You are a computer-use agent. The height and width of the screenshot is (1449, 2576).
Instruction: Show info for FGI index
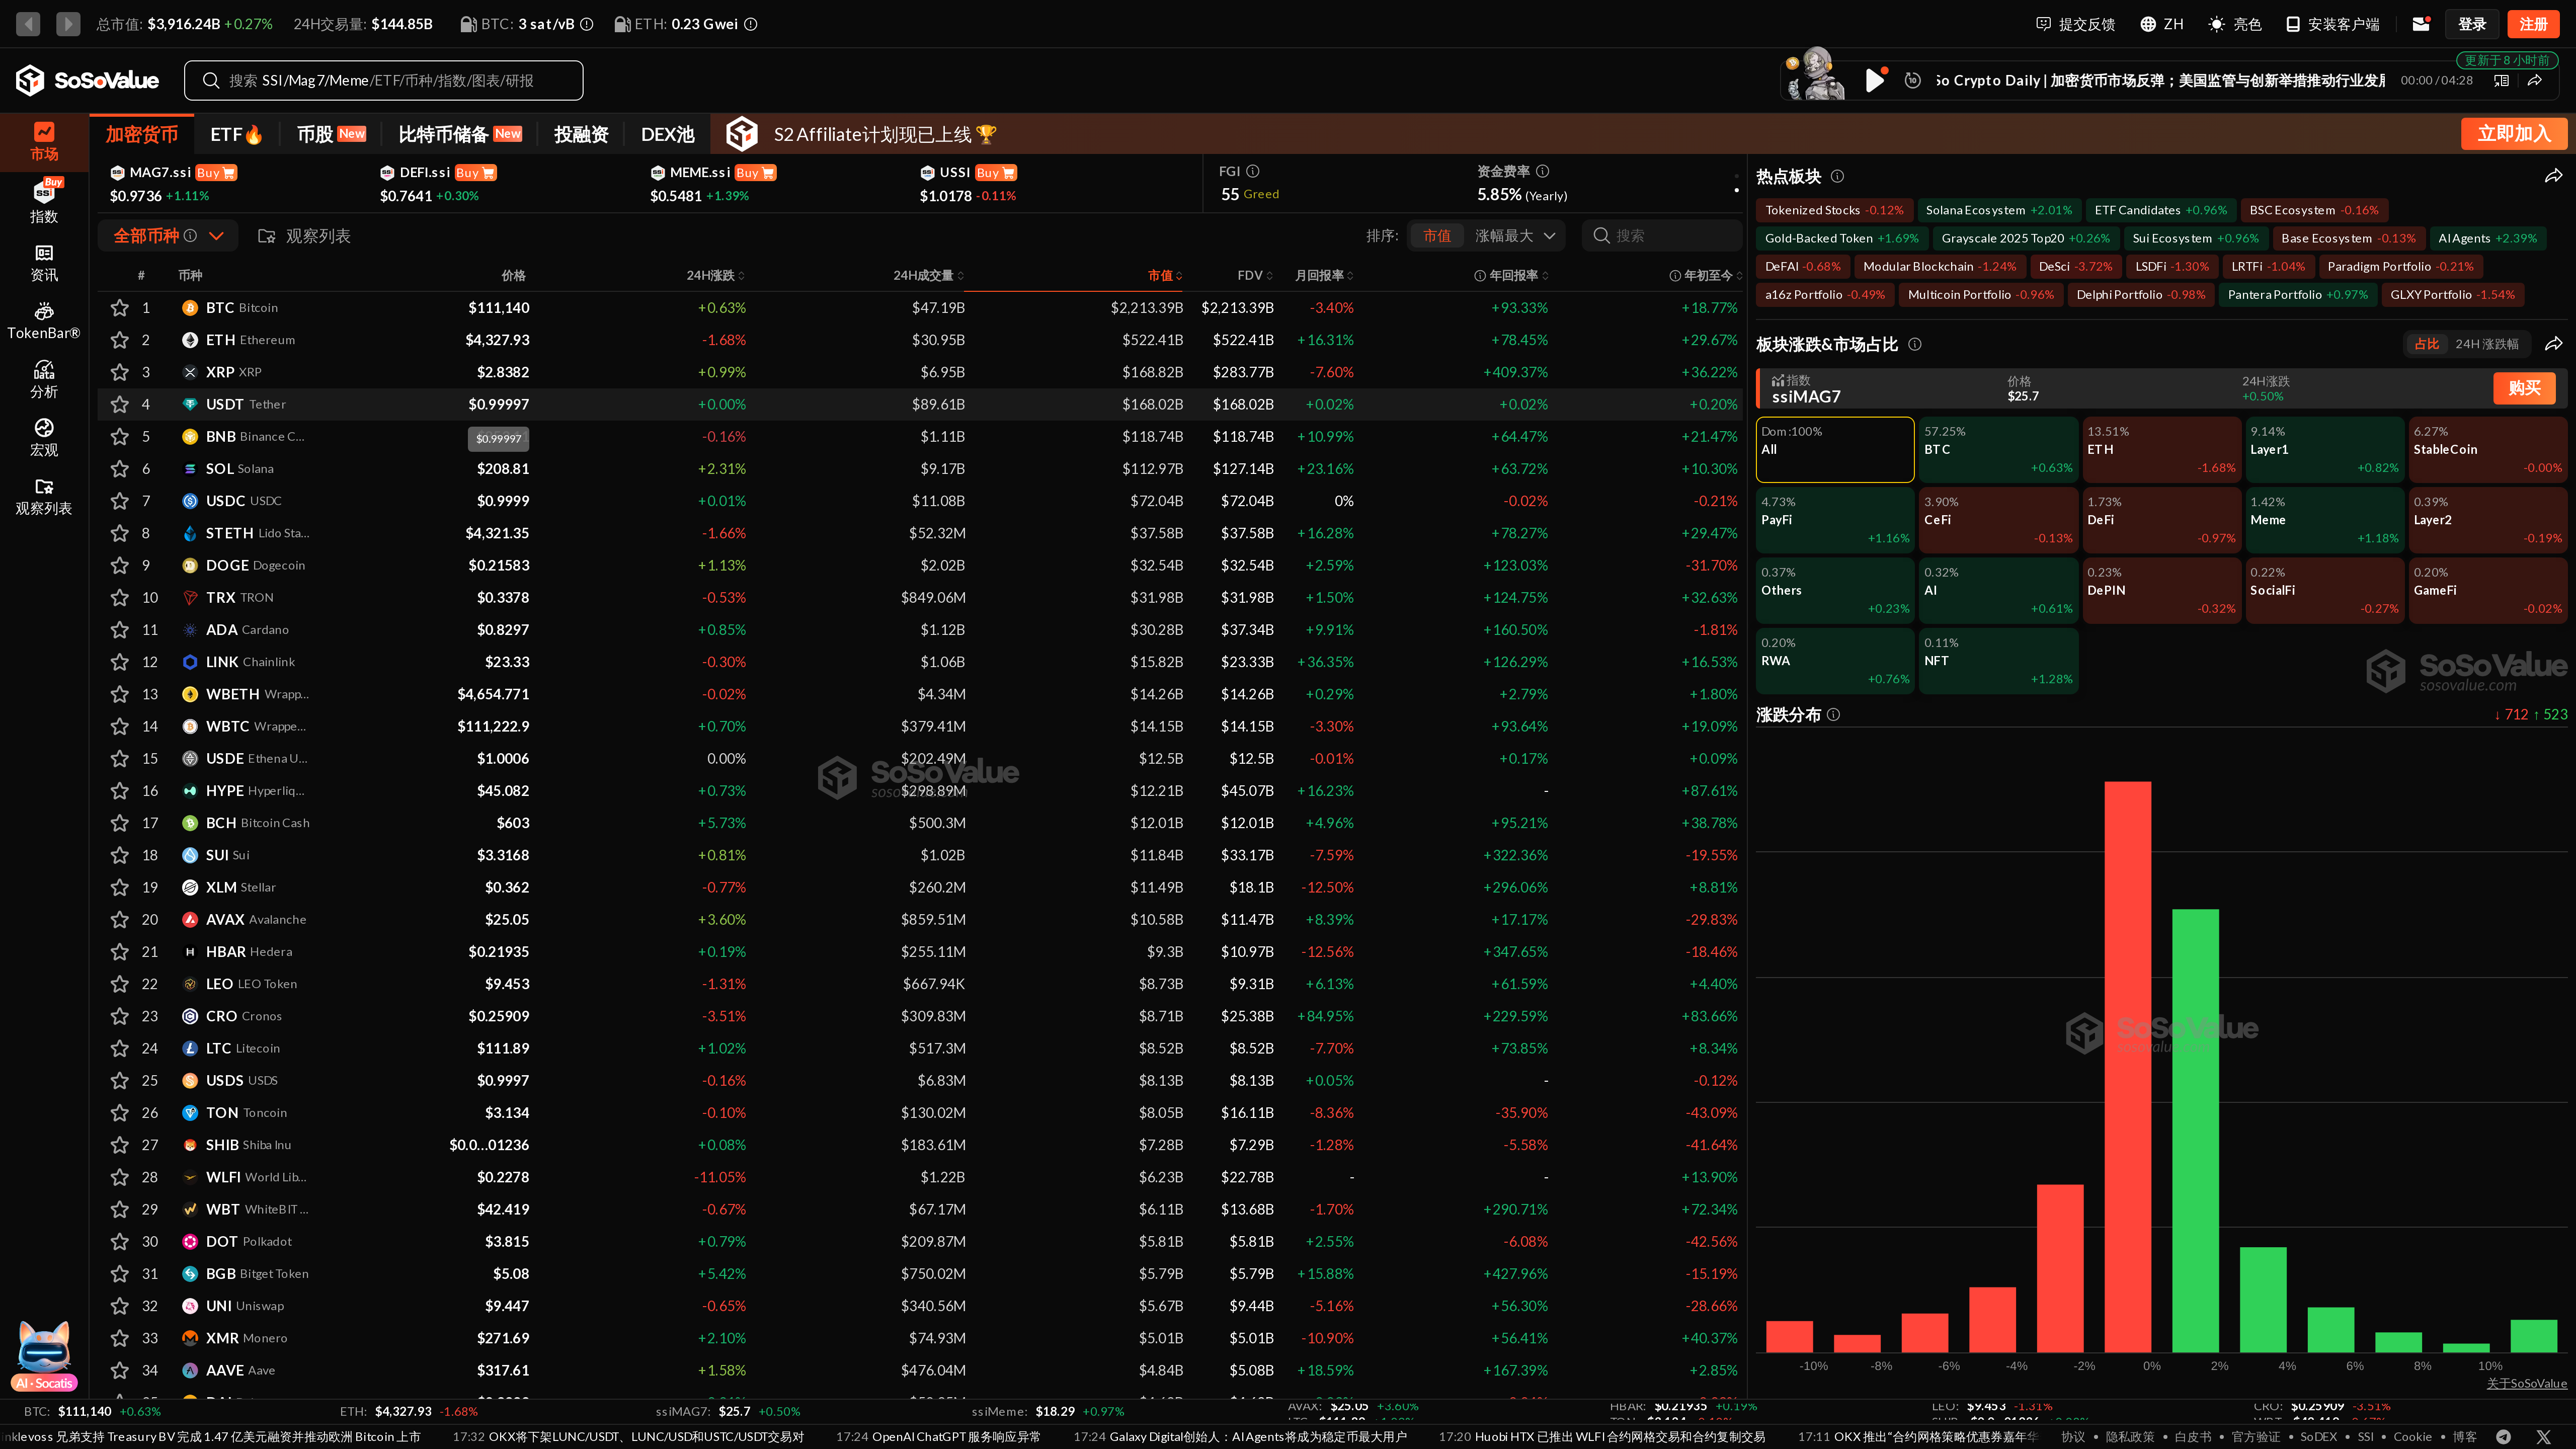click(x=1253, y=171)
